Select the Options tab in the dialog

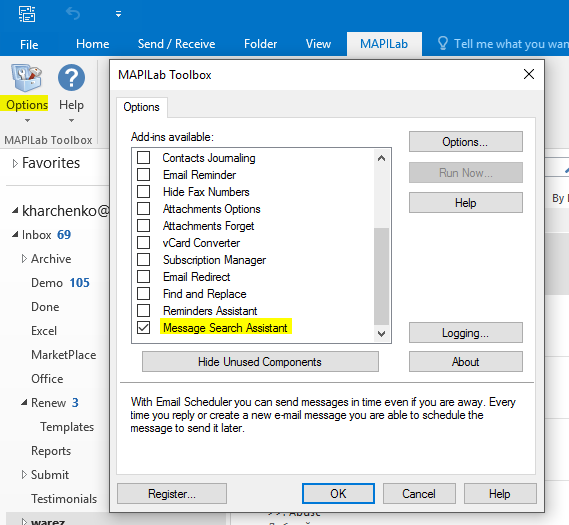142,107
